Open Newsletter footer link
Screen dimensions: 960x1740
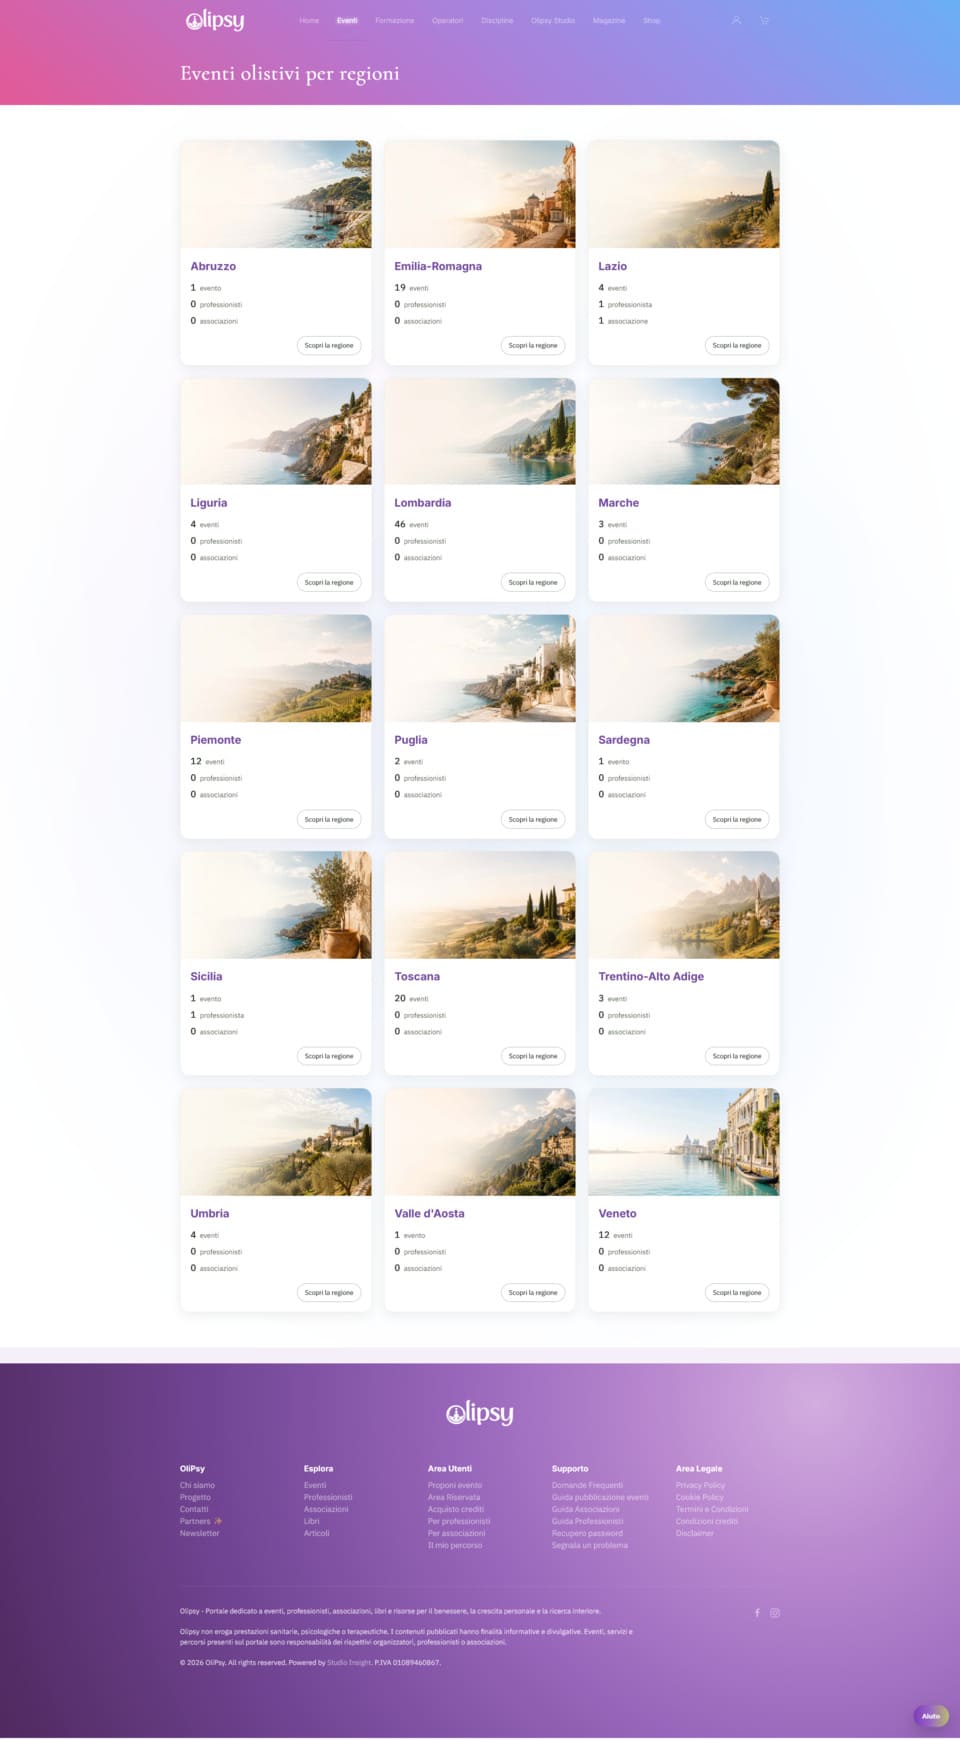(x=199, y=1533)
